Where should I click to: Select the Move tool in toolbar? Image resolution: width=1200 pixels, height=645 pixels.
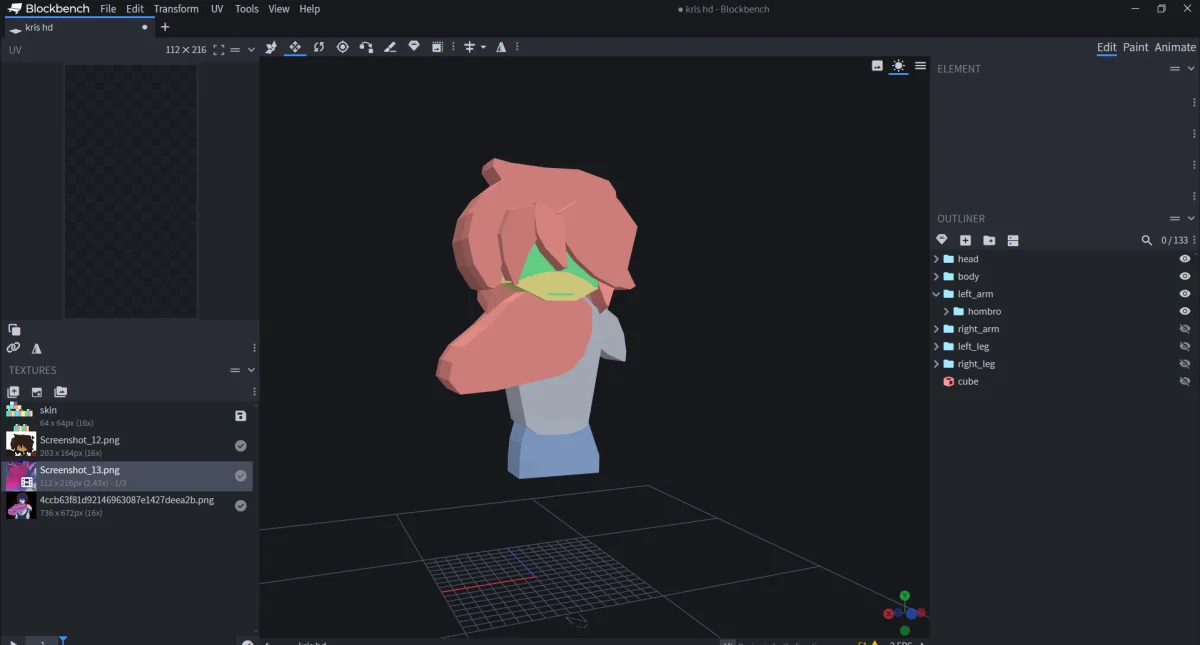click(x=295, y=47)
